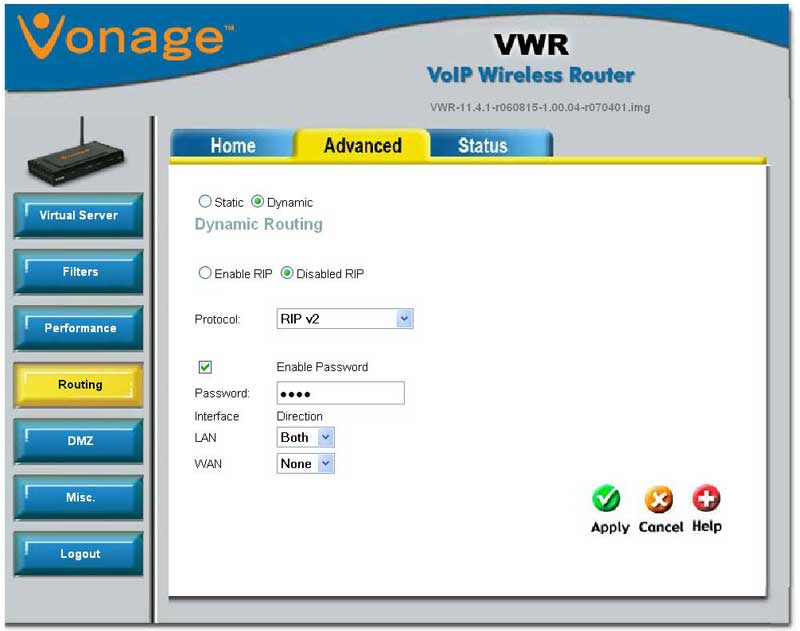Go to the Status tab

click(482, 146)
